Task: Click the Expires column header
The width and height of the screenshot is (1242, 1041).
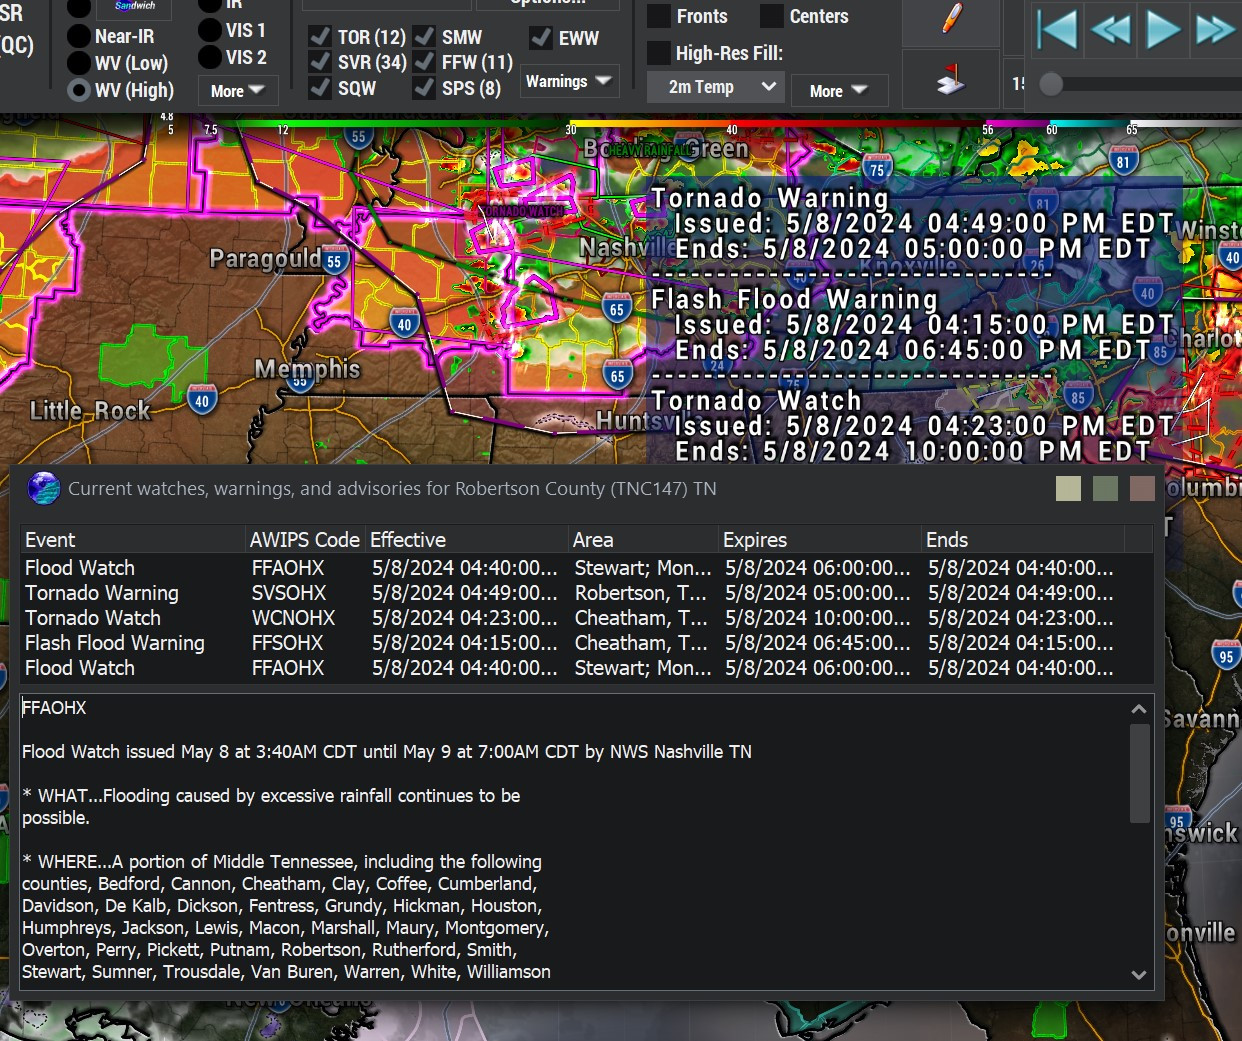Action: [818, 540]
